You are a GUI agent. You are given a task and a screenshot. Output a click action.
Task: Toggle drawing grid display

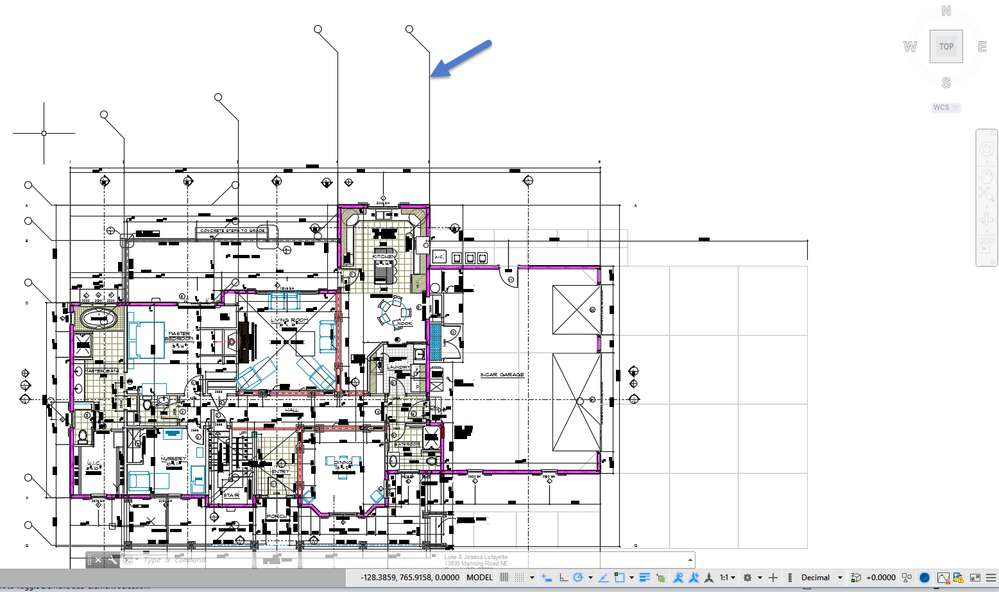[x=504, y=577]
